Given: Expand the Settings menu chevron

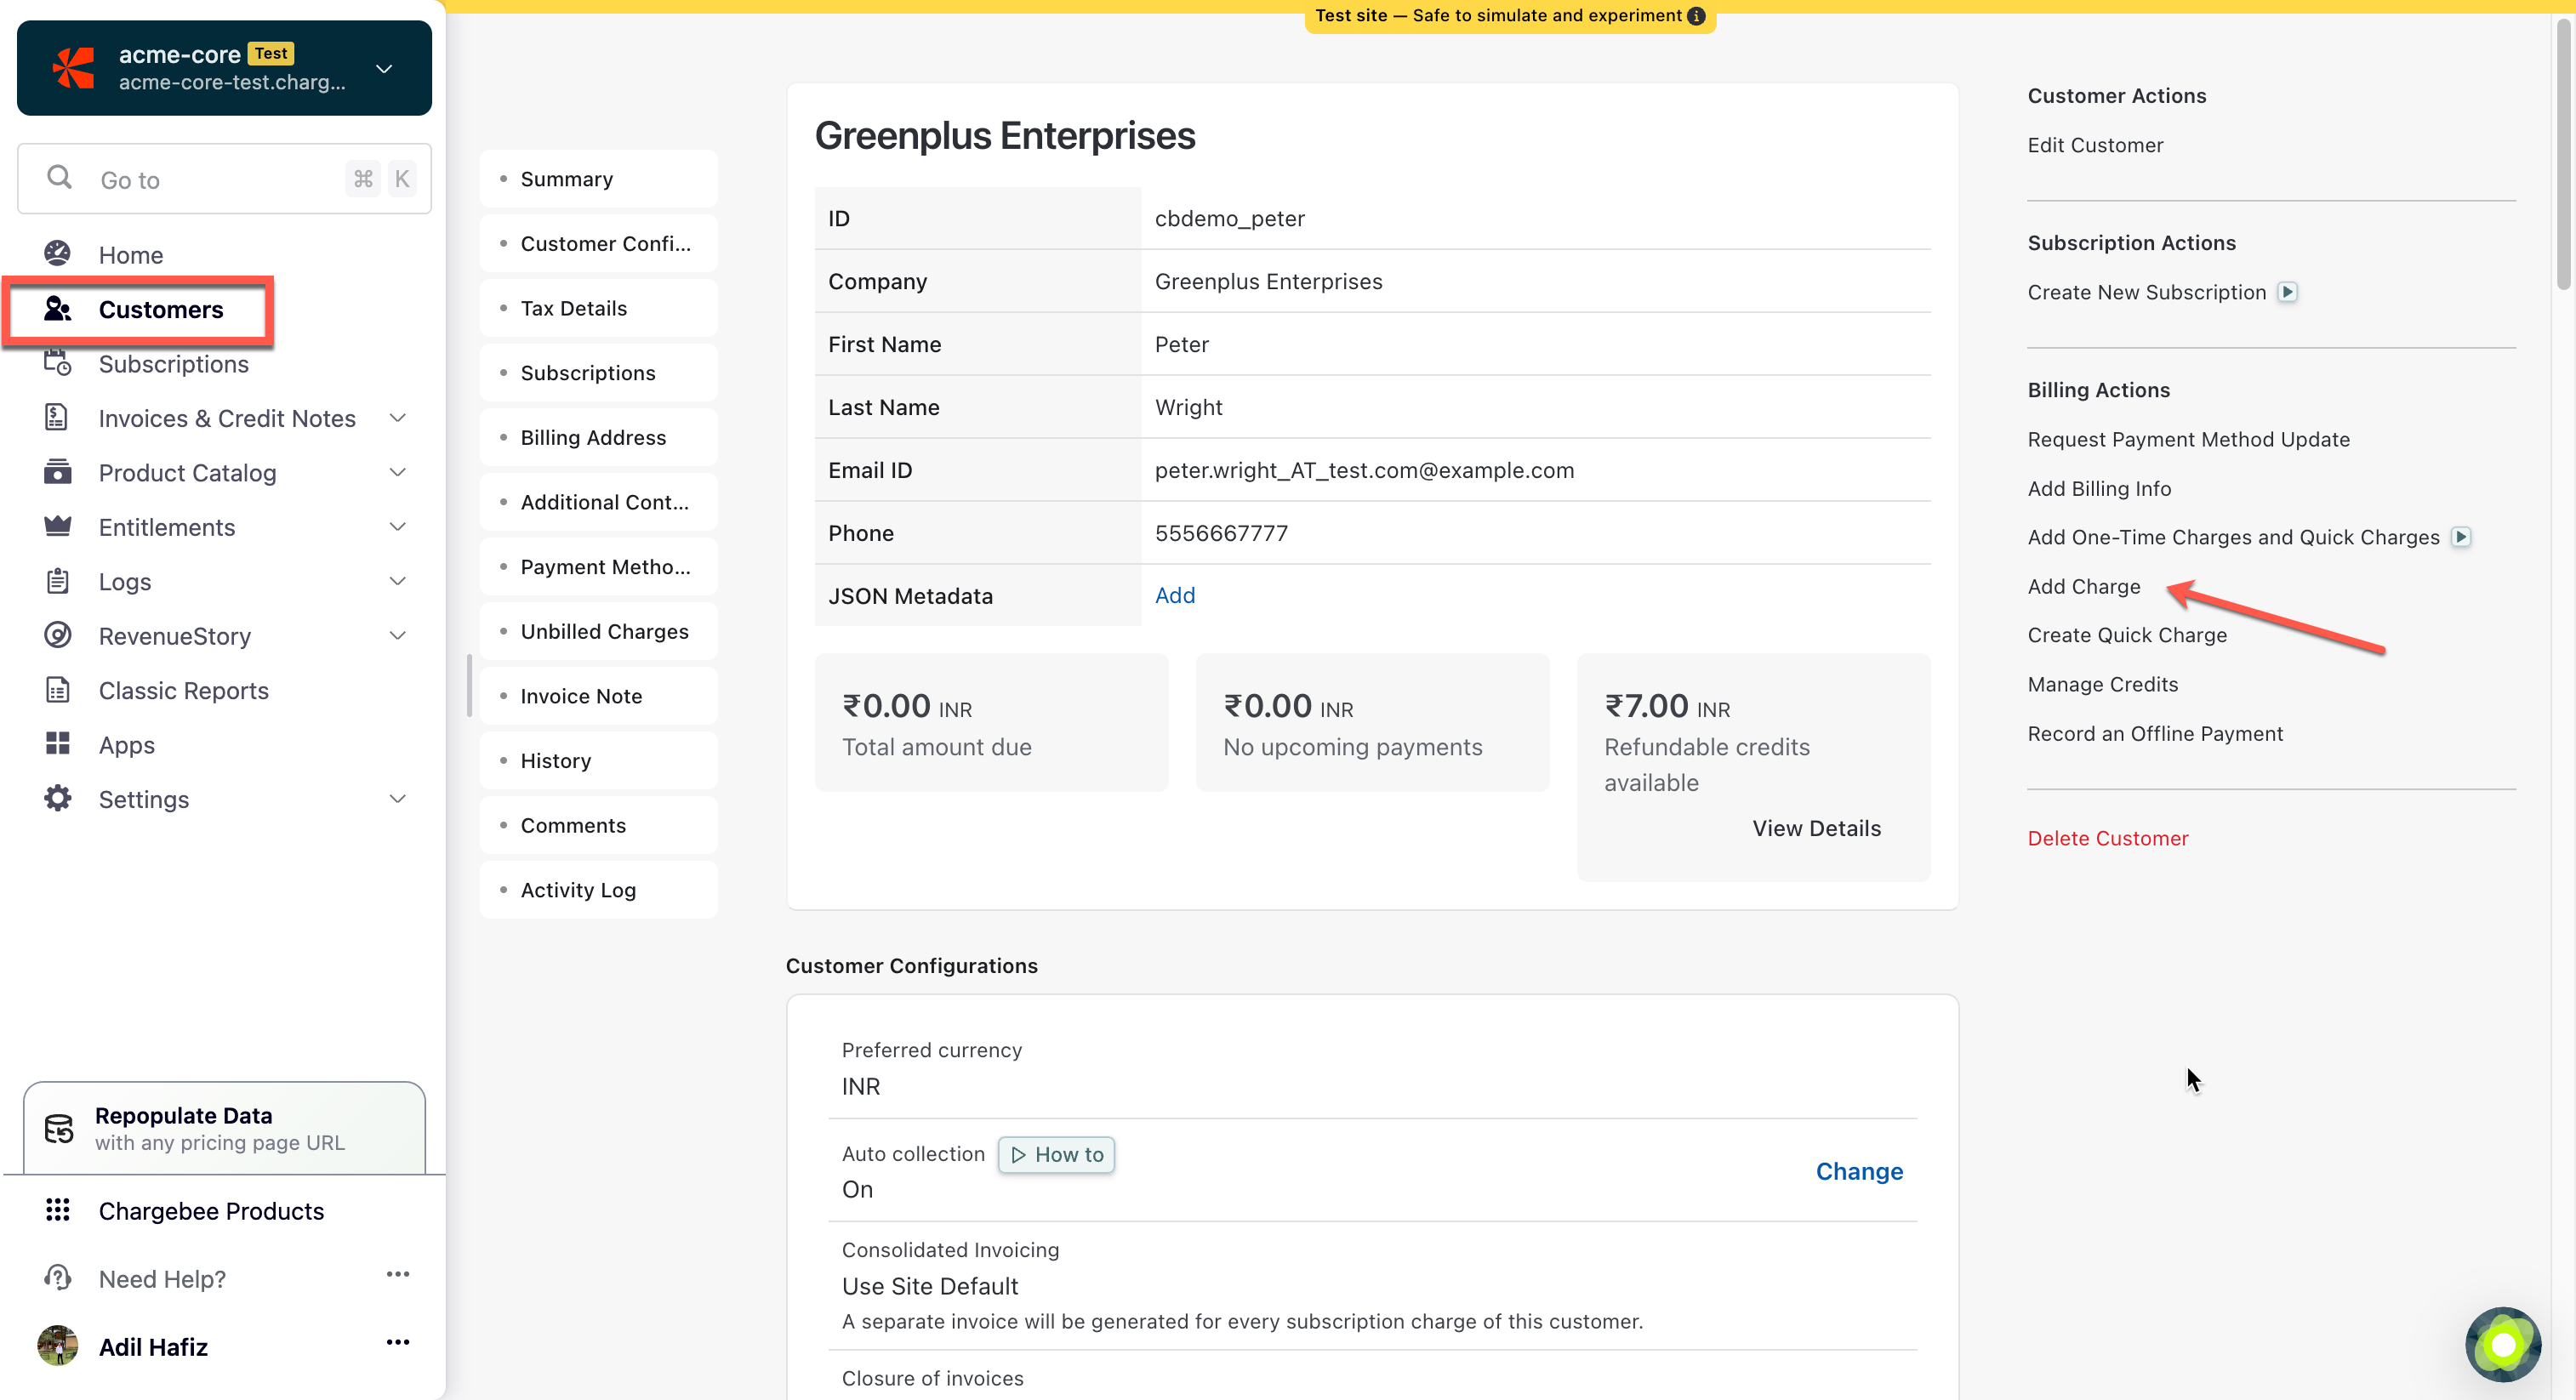Looking at the screenshot, I should click(397, 799).
